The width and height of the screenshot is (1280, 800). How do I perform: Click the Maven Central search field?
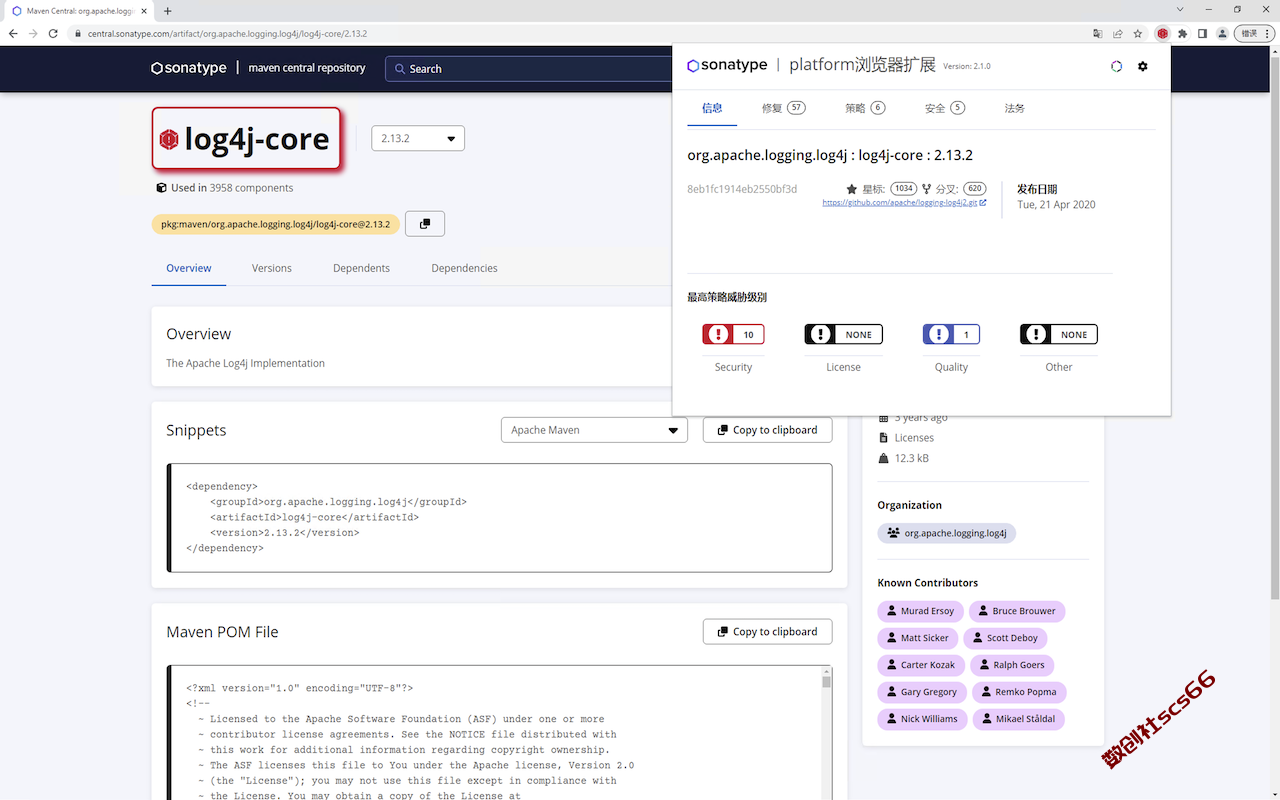pos(528,69)
